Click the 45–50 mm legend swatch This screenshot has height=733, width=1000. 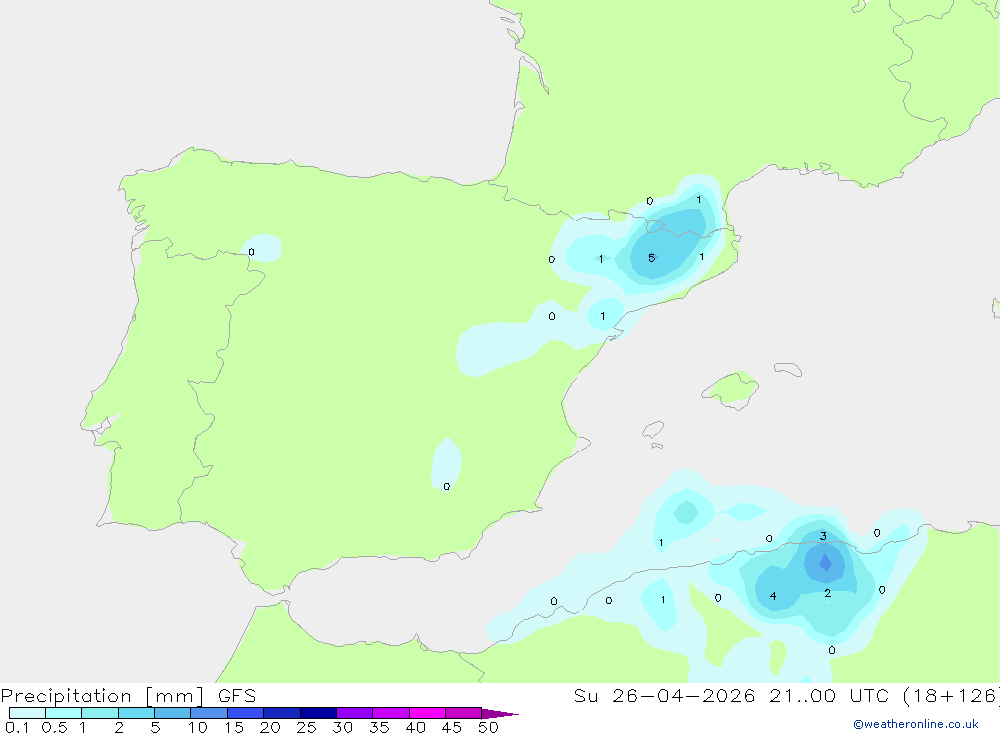point(464,713)
